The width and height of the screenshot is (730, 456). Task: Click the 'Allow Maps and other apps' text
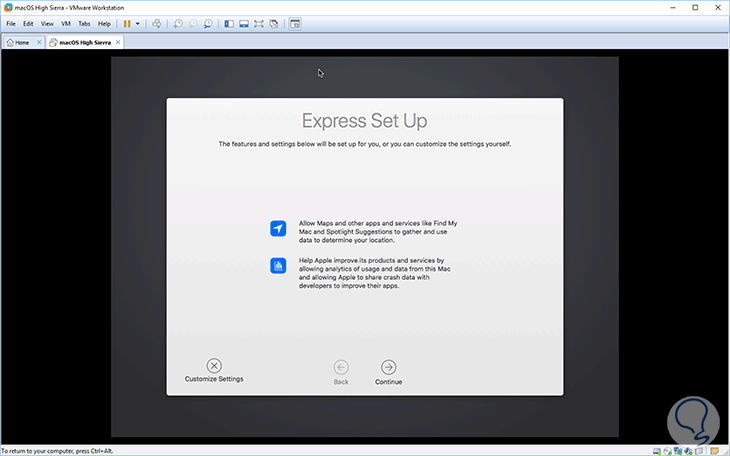click(378, 231)
